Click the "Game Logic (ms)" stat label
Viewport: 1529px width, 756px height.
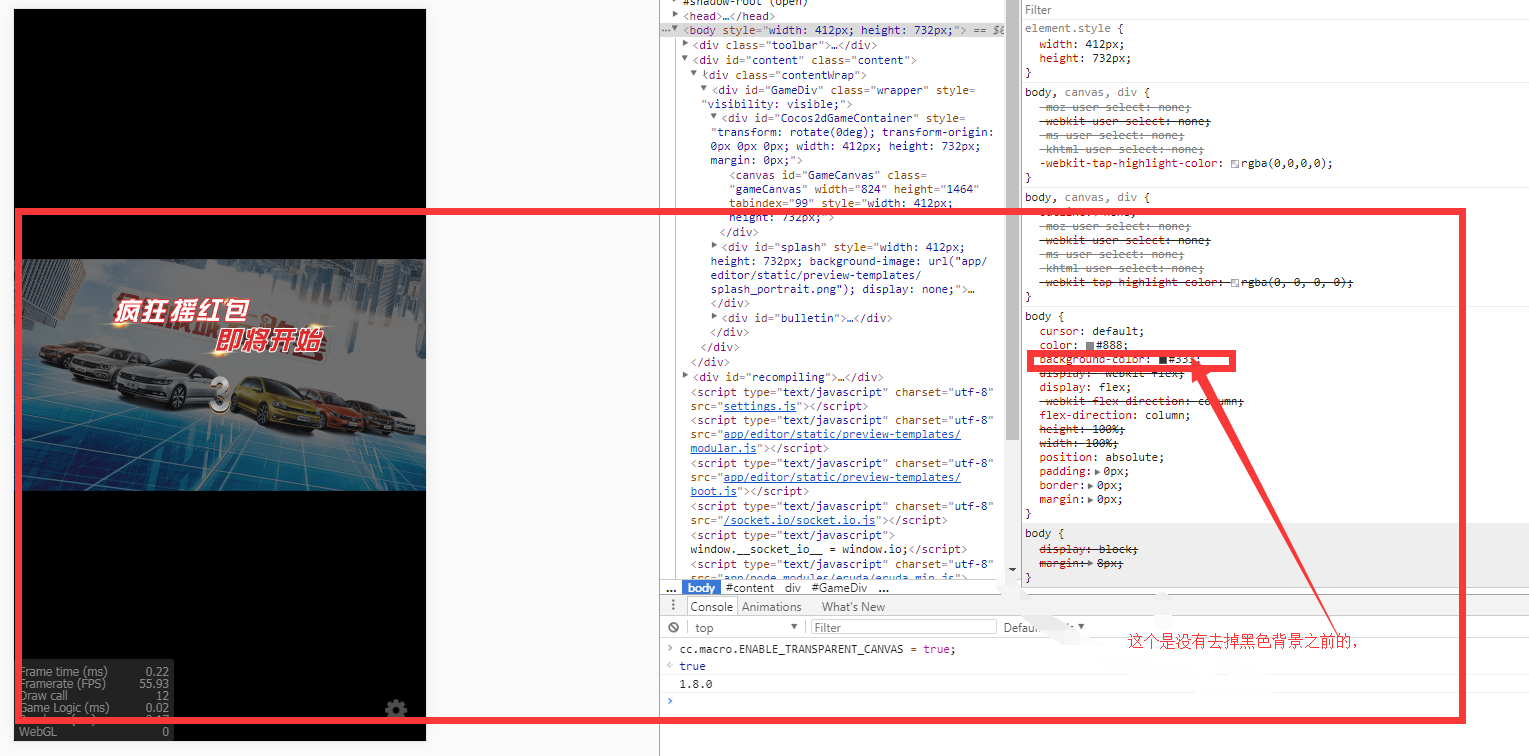pyautogui.click(x=64, y=708)
